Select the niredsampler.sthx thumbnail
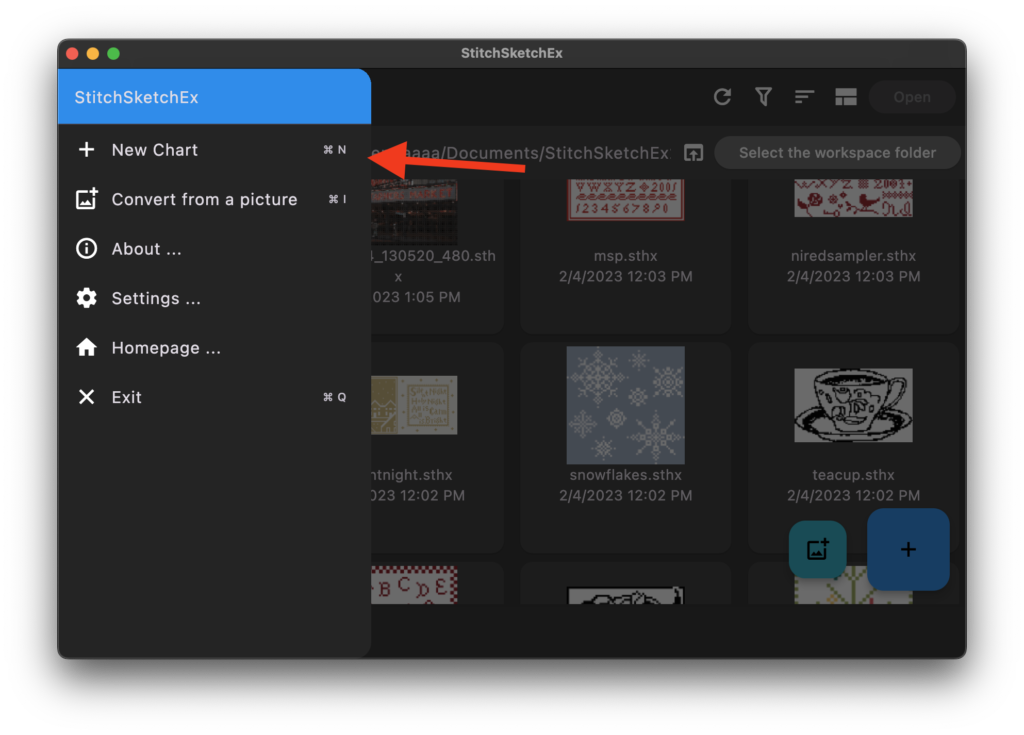Viewport: 1024px width, 735px height. pyautogui.click(x=853, y=199)
